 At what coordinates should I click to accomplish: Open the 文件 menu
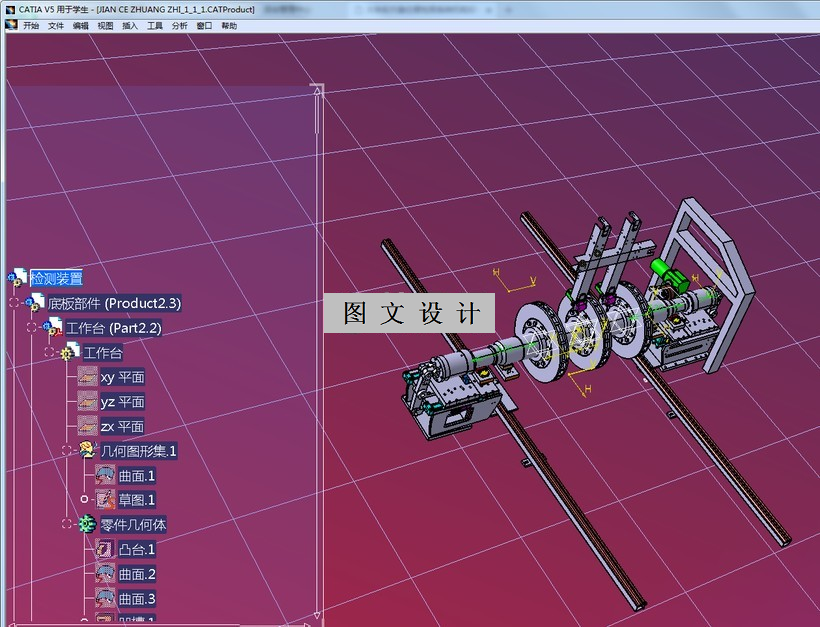[x=56, y=26]
